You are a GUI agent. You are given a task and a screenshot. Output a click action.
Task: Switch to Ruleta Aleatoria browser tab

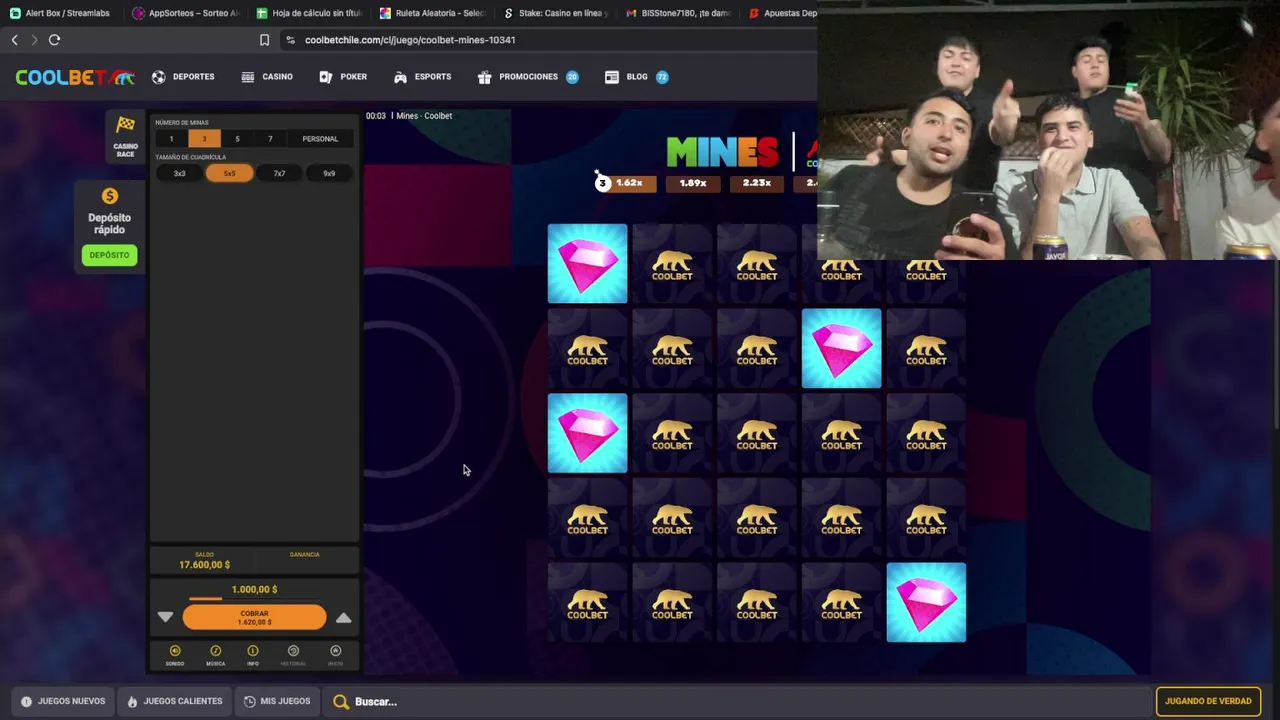tap(432, 13)
